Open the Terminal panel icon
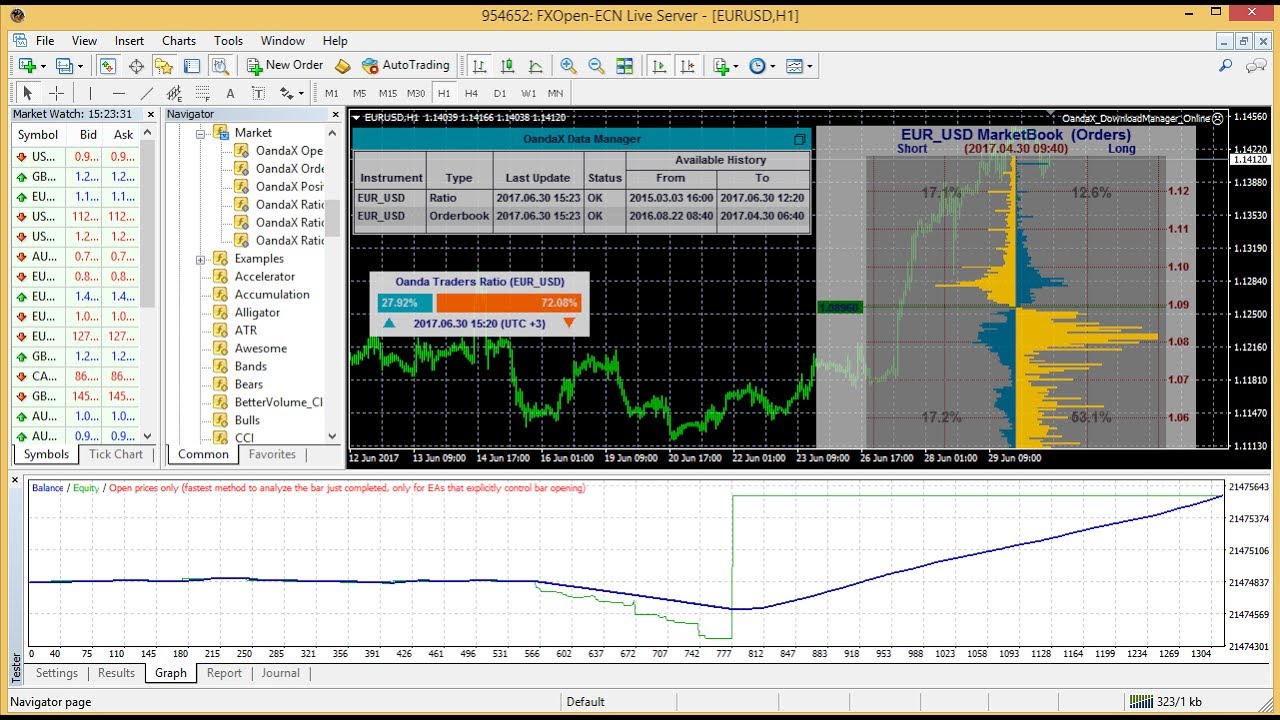This screenshot has height=720, width=1280. (x=192, y=66)
